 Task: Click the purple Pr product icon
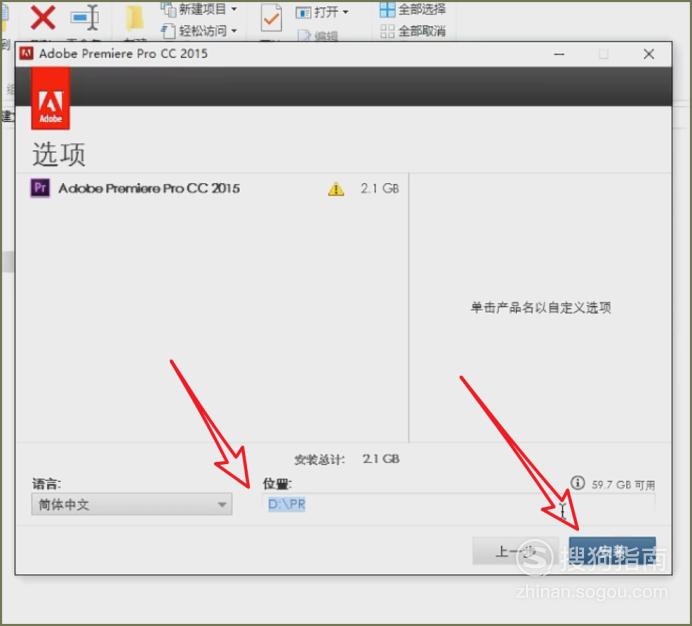pyautogui.click(x=40, y=188)
